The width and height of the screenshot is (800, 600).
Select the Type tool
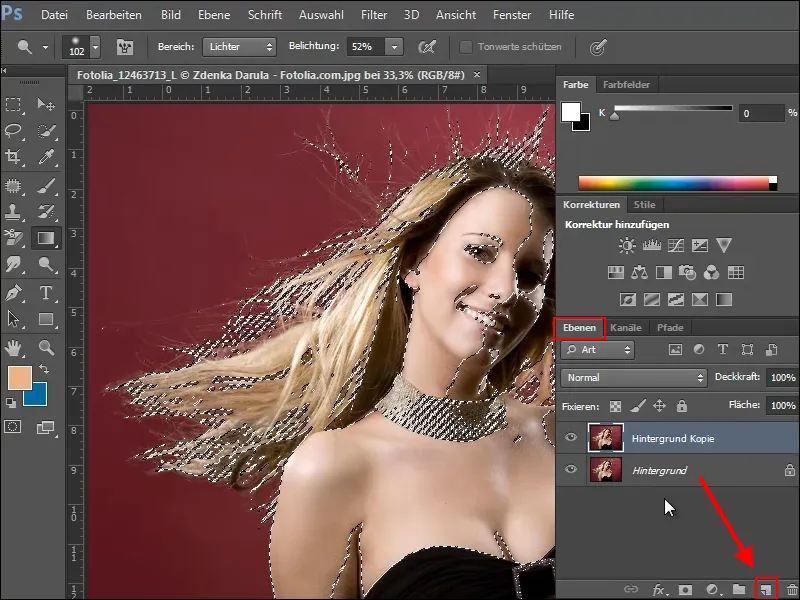[46, 293]
